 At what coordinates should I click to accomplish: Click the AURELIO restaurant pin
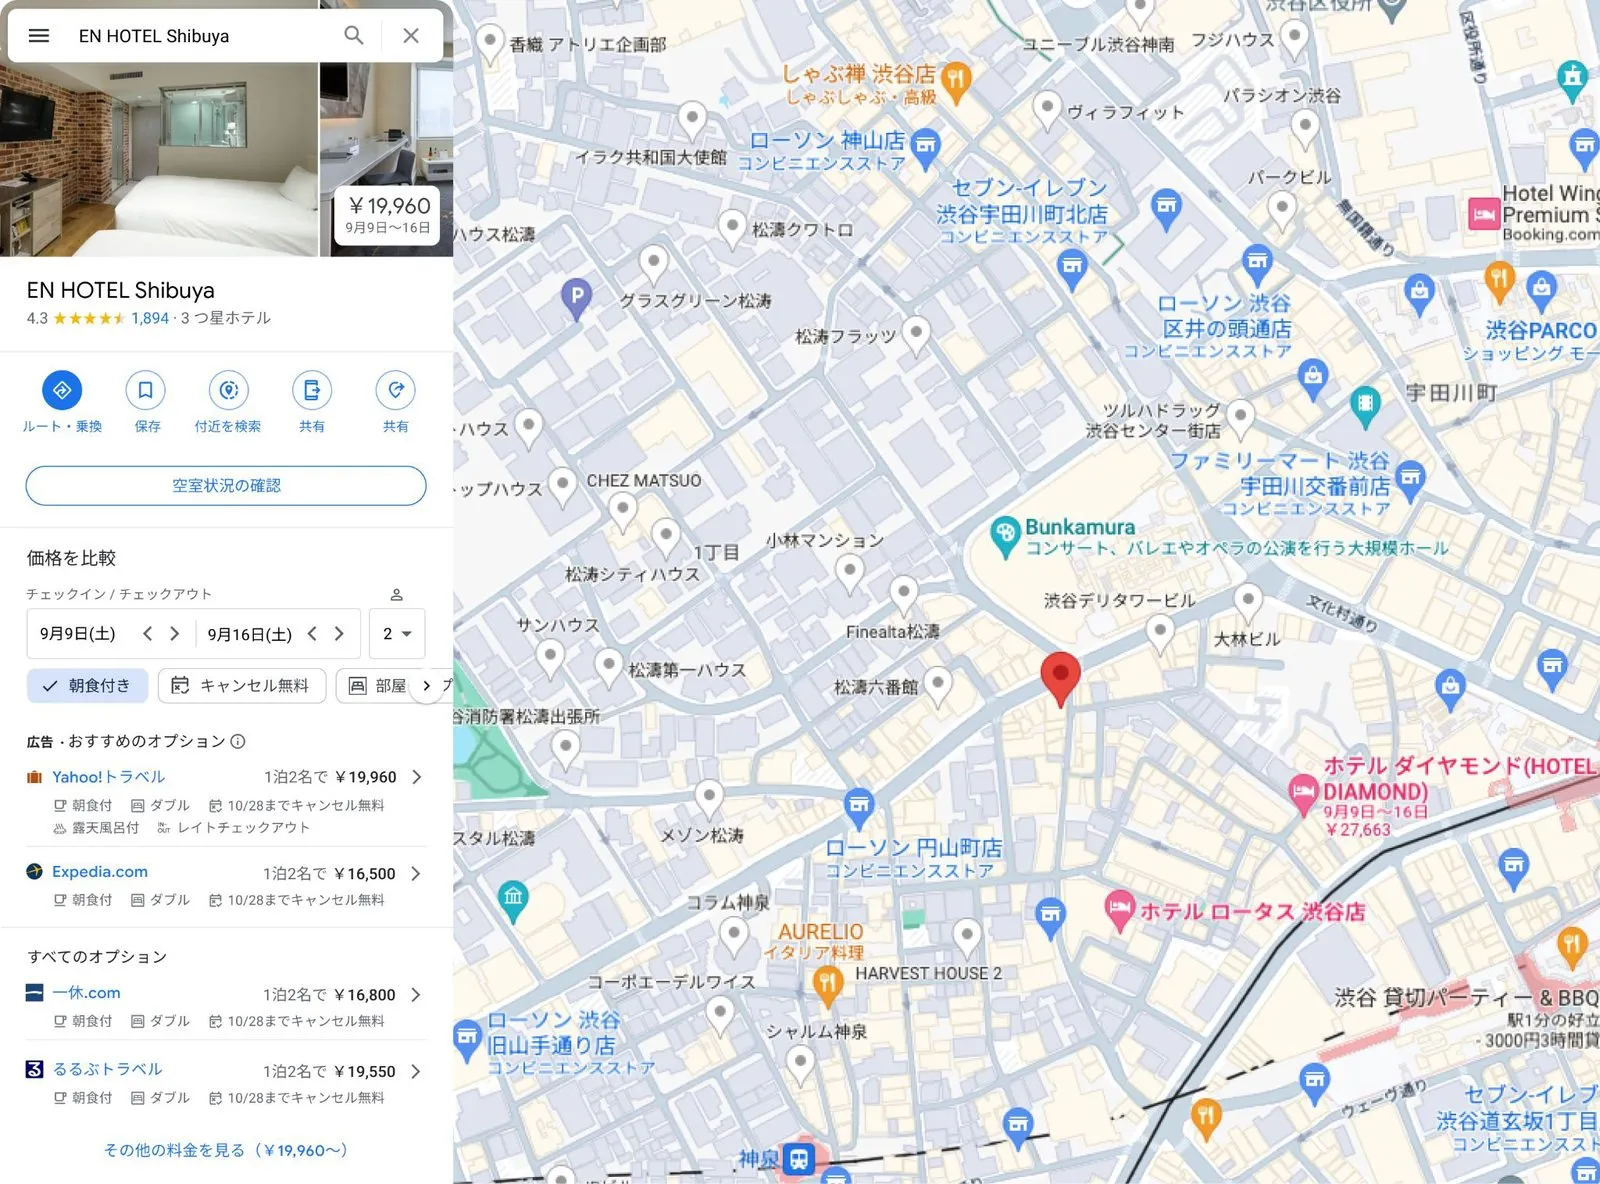(x=826, y=986)
